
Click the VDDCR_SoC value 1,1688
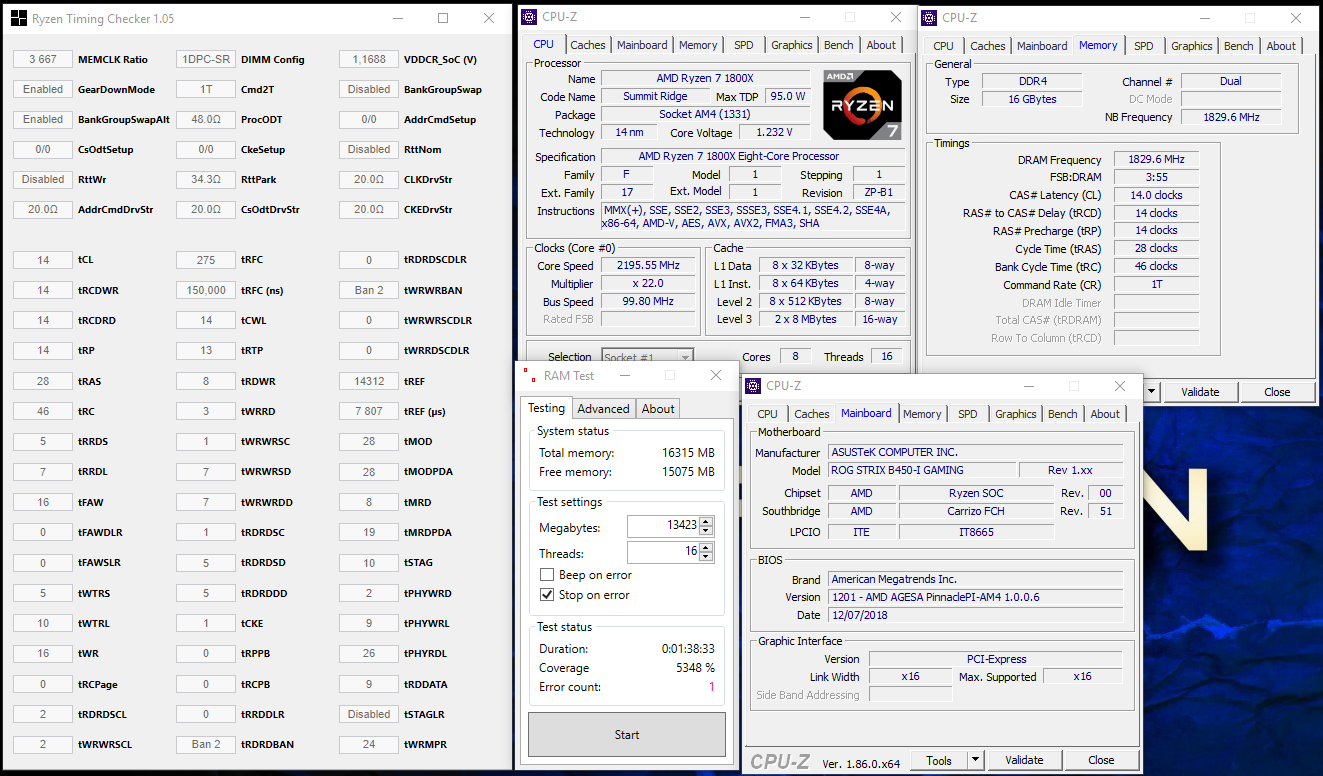369,59
